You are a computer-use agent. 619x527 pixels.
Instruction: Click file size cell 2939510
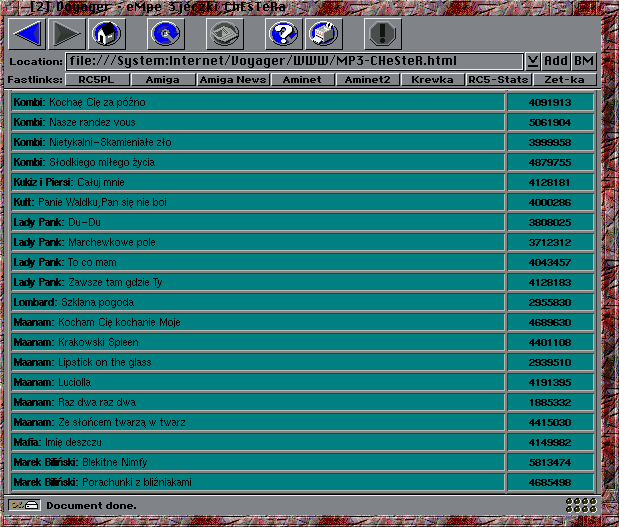point(550,362)
